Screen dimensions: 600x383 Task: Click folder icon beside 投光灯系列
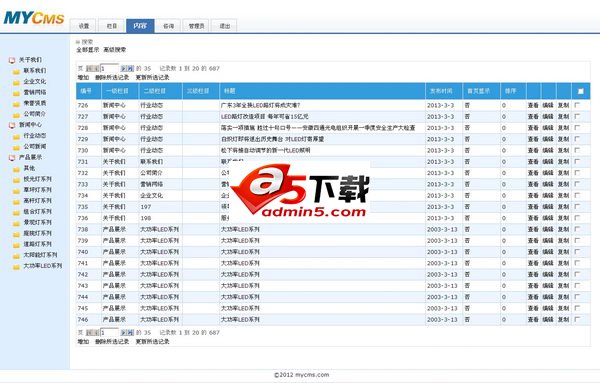(x=16, y=179)
